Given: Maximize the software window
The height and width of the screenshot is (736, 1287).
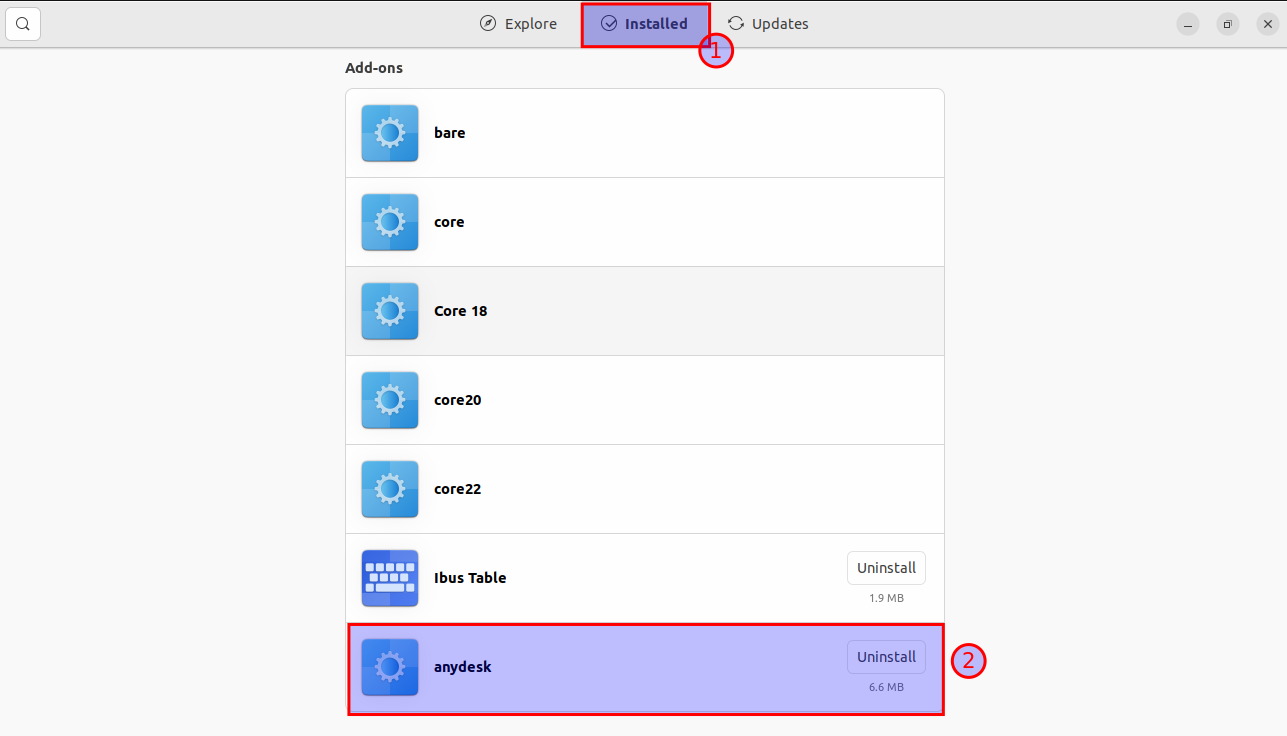Looking at the screenshot, I should coord(1228,24).
